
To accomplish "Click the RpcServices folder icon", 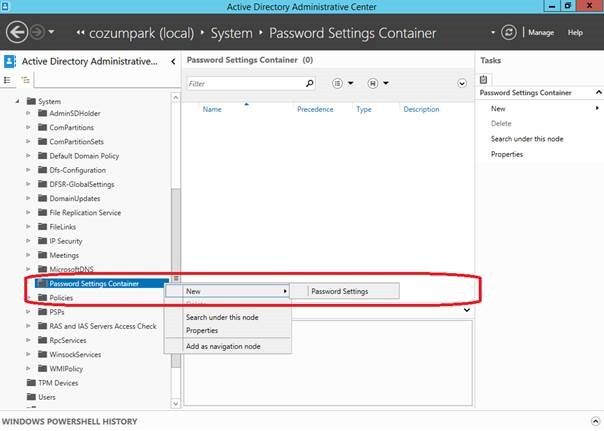I will (x=42, y=340).
